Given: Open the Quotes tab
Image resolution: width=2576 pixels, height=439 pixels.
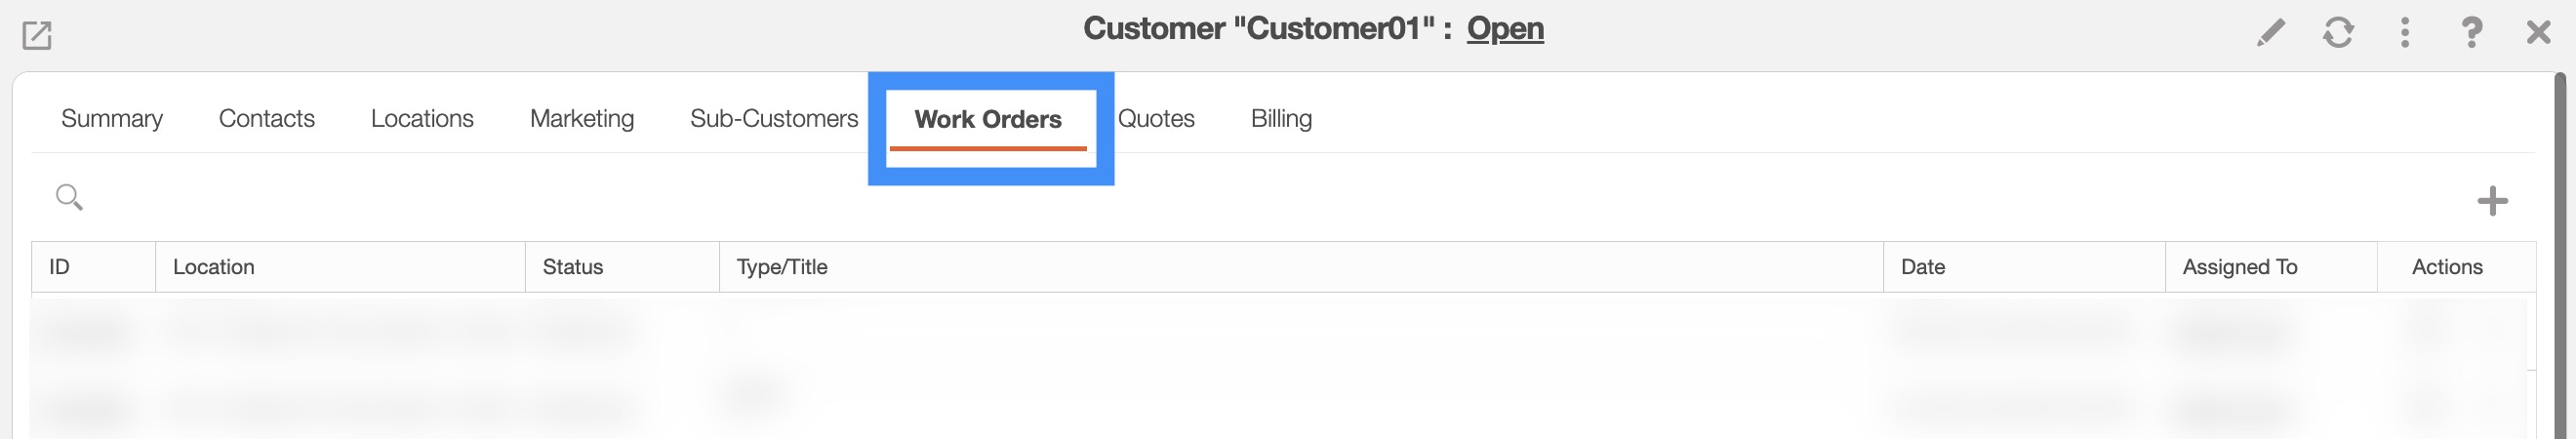Looking at the screenshot, I should pos(1156,119).
